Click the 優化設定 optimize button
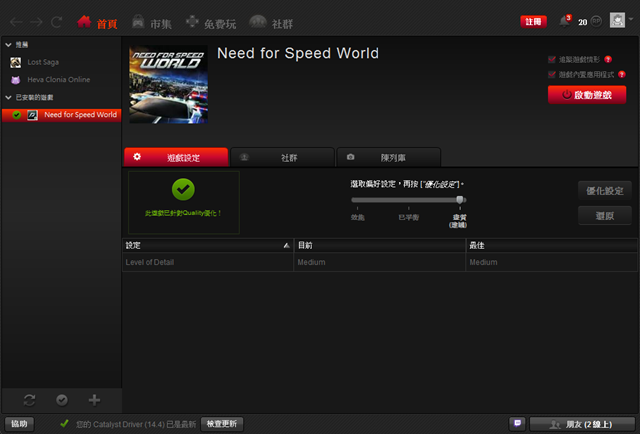Image resolution: width=640 pixels, height=434 pixels. point(604,191)
